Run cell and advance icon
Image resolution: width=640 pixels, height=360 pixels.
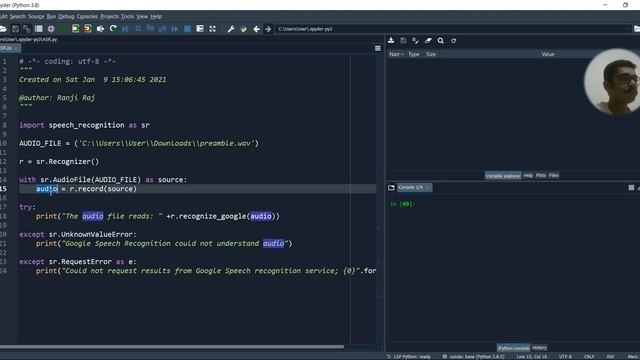tap(88, 29)
